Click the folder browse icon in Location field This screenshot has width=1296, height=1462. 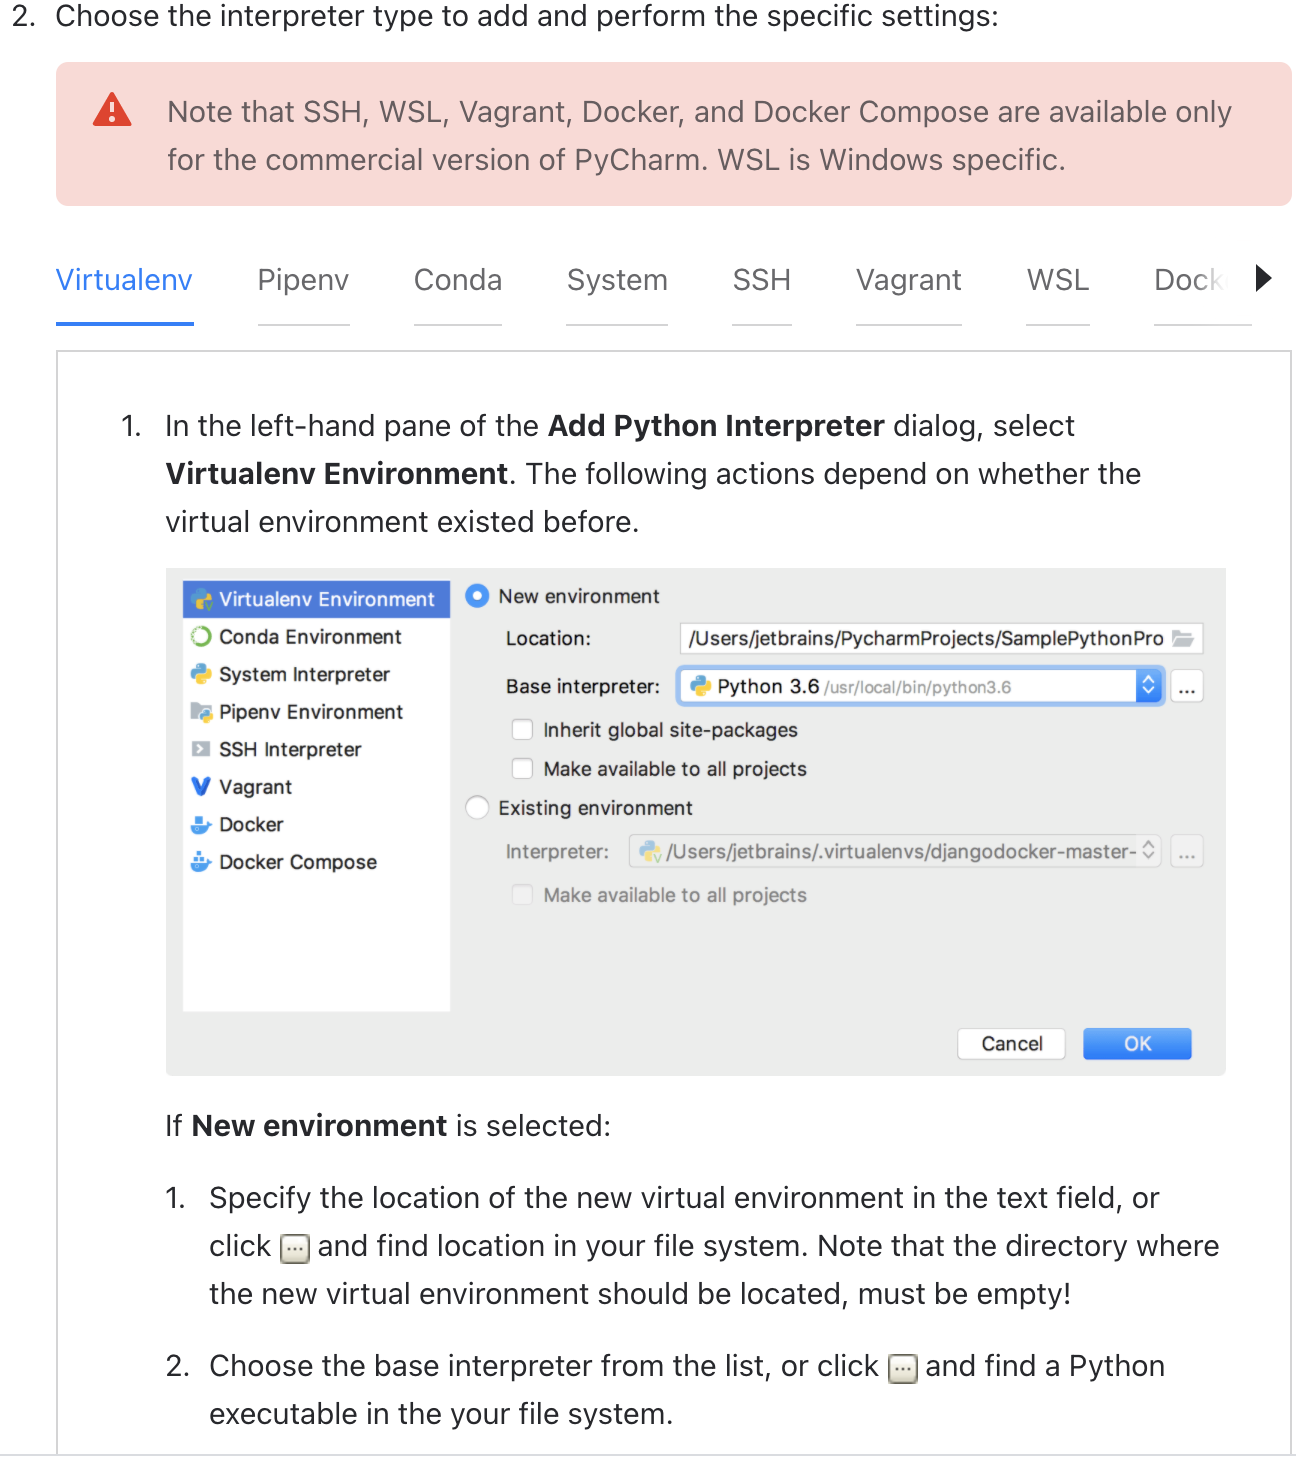[x=1183, y=638]
